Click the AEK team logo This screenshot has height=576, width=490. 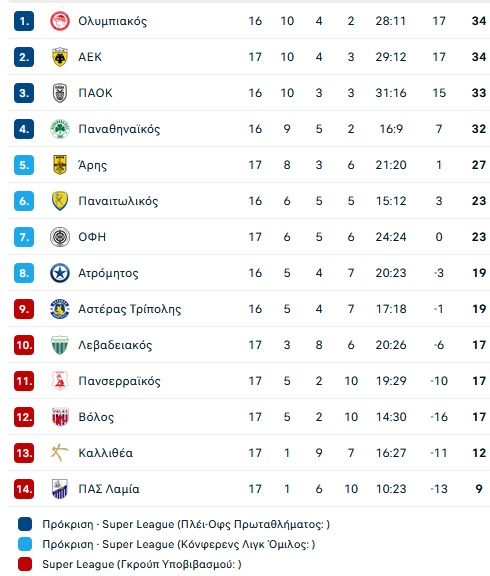pyautogui.click(x=60, y=57)
